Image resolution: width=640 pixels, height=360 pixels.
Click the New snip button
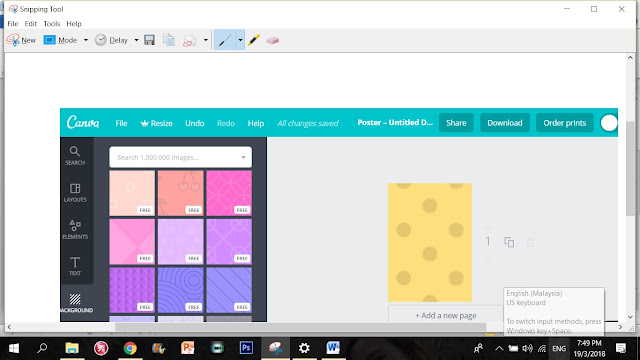pos(21,40)
